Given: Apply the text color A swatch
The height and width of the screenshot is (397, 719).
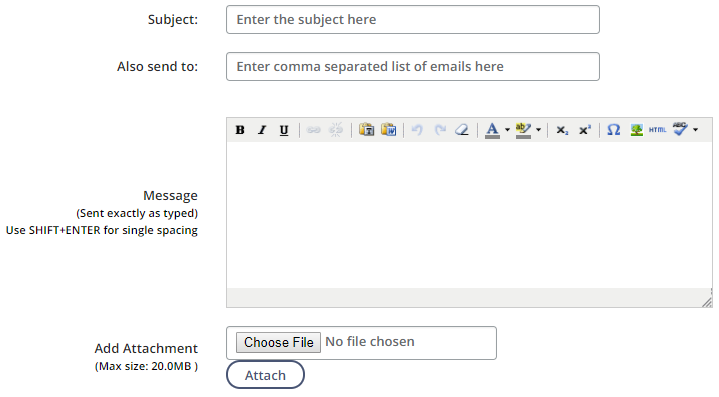Looking at the screenshot, I should [492, 130].
